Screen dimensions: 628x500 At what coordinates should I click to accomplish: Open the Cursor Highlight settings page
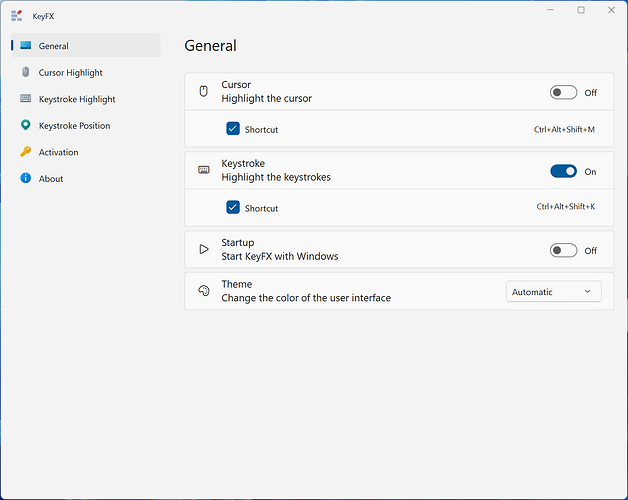point(70,73)
